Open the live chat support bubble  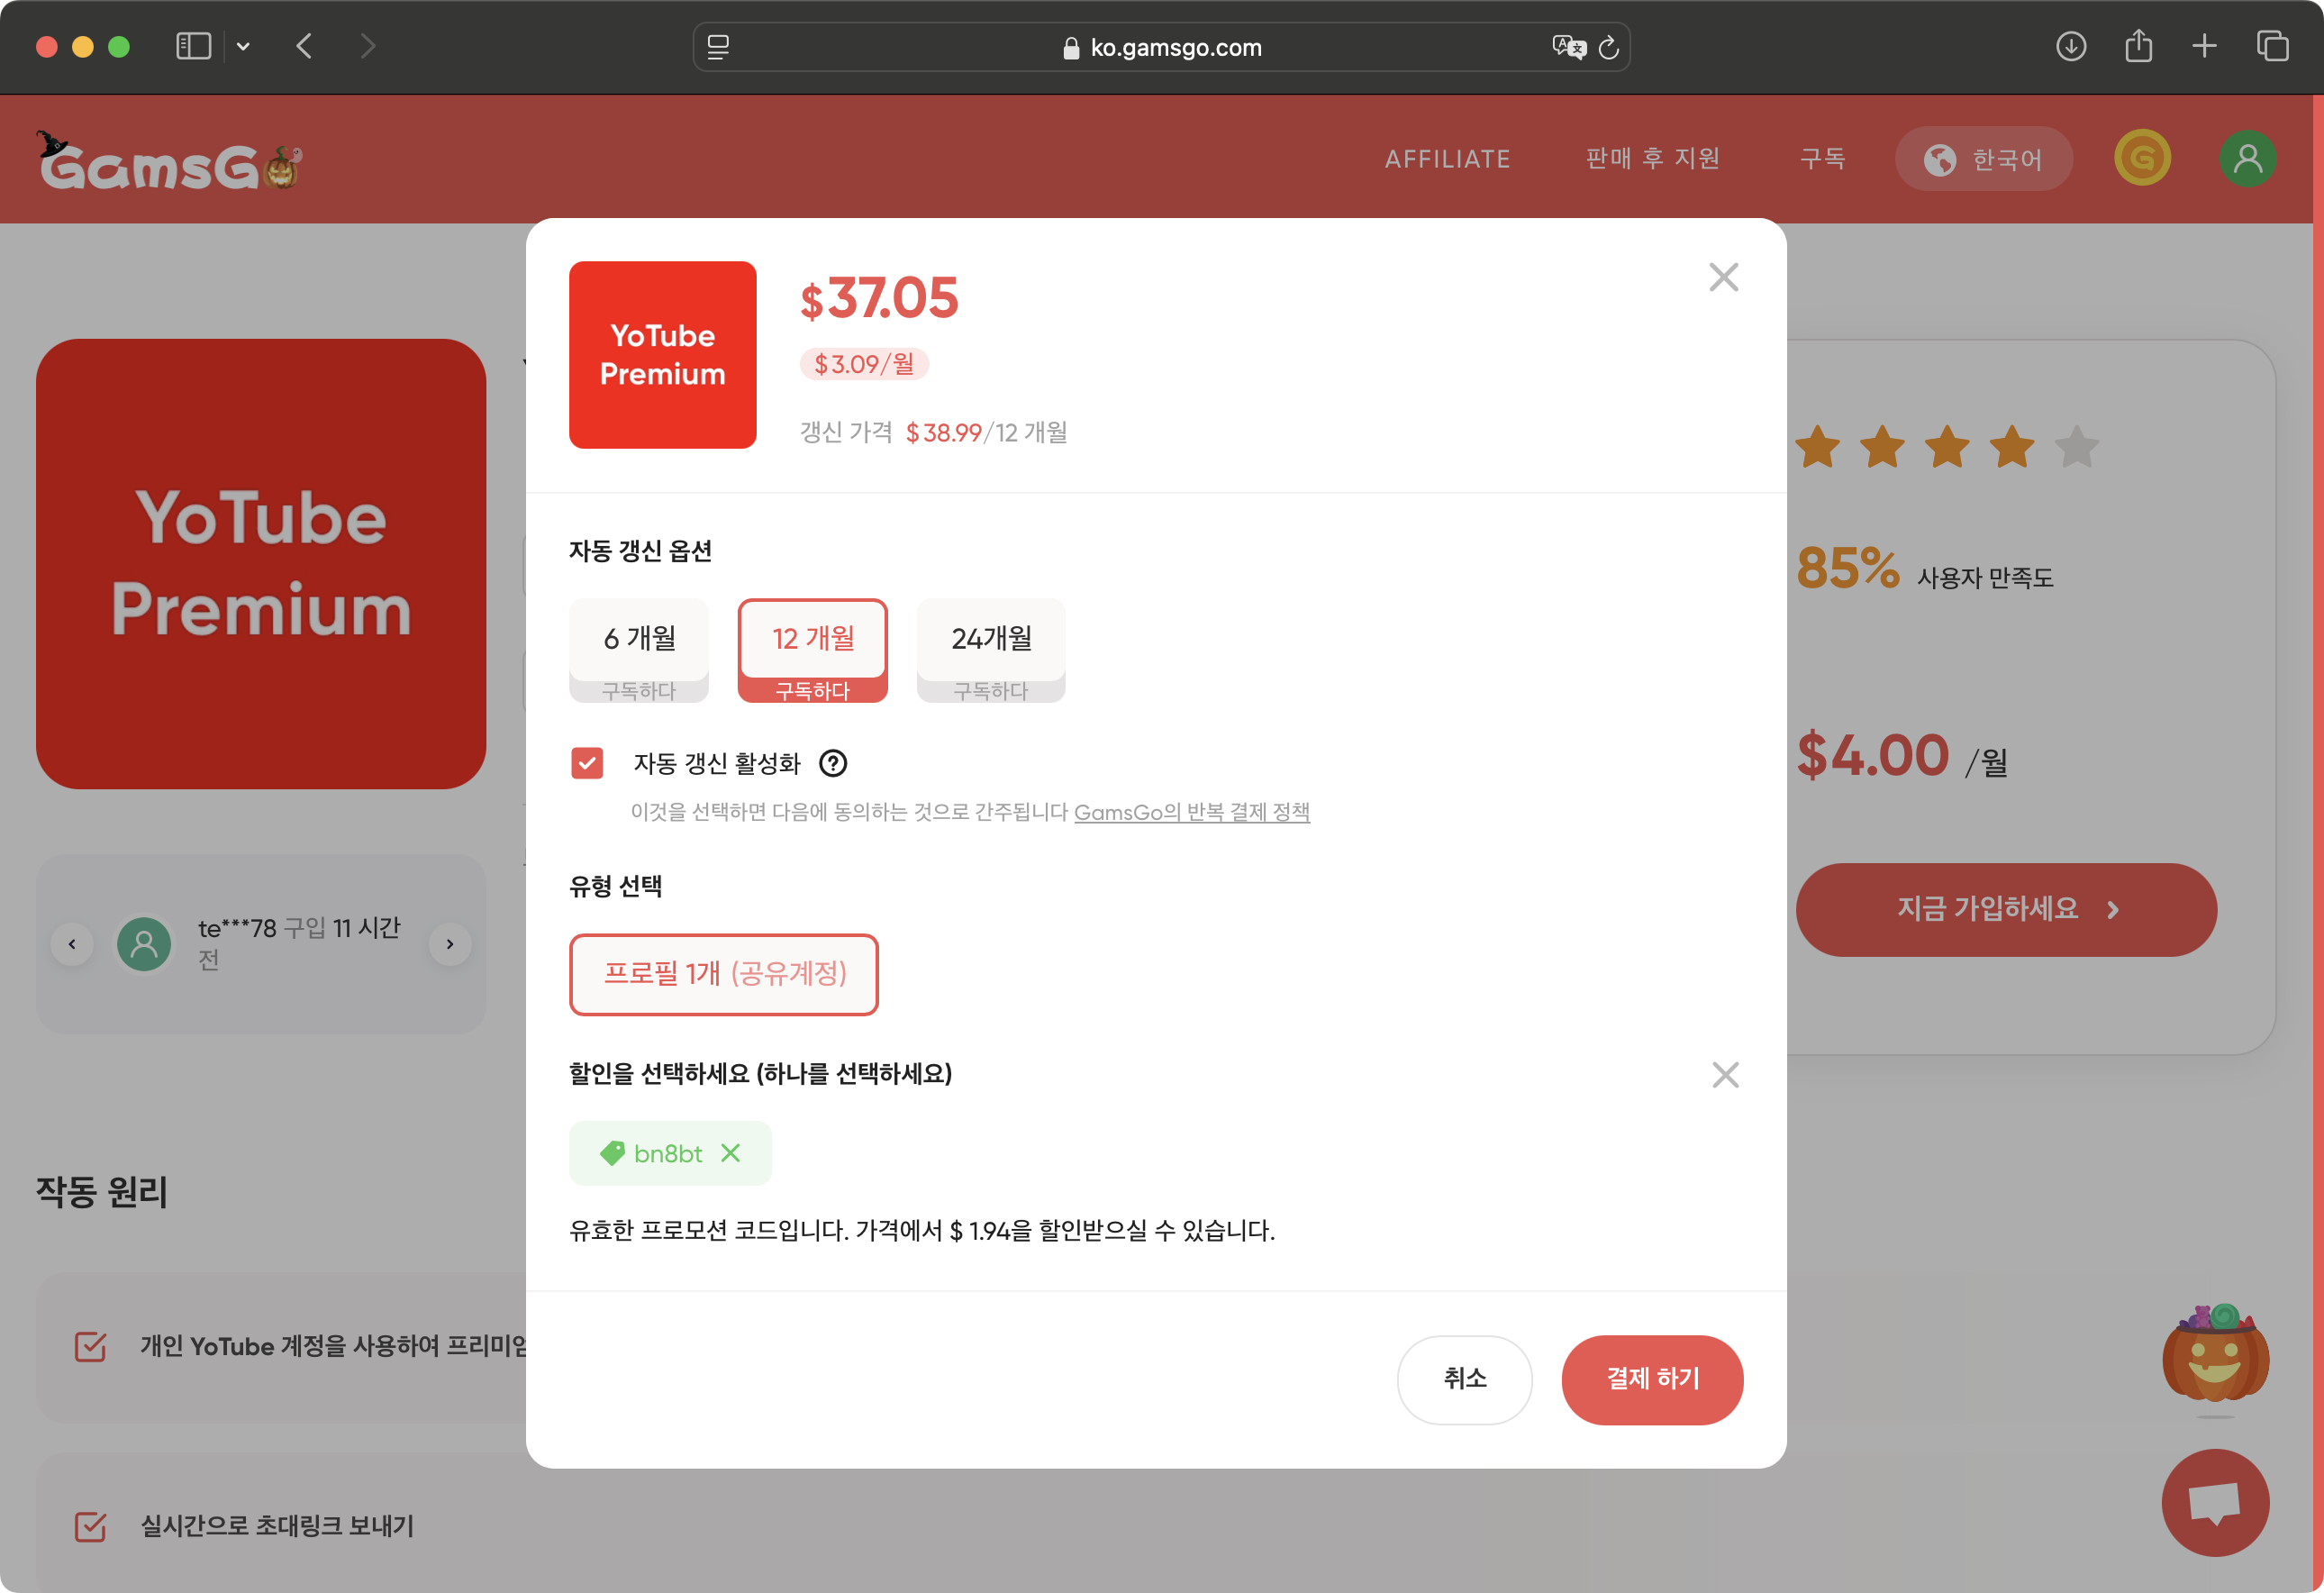[2215, 1502]
